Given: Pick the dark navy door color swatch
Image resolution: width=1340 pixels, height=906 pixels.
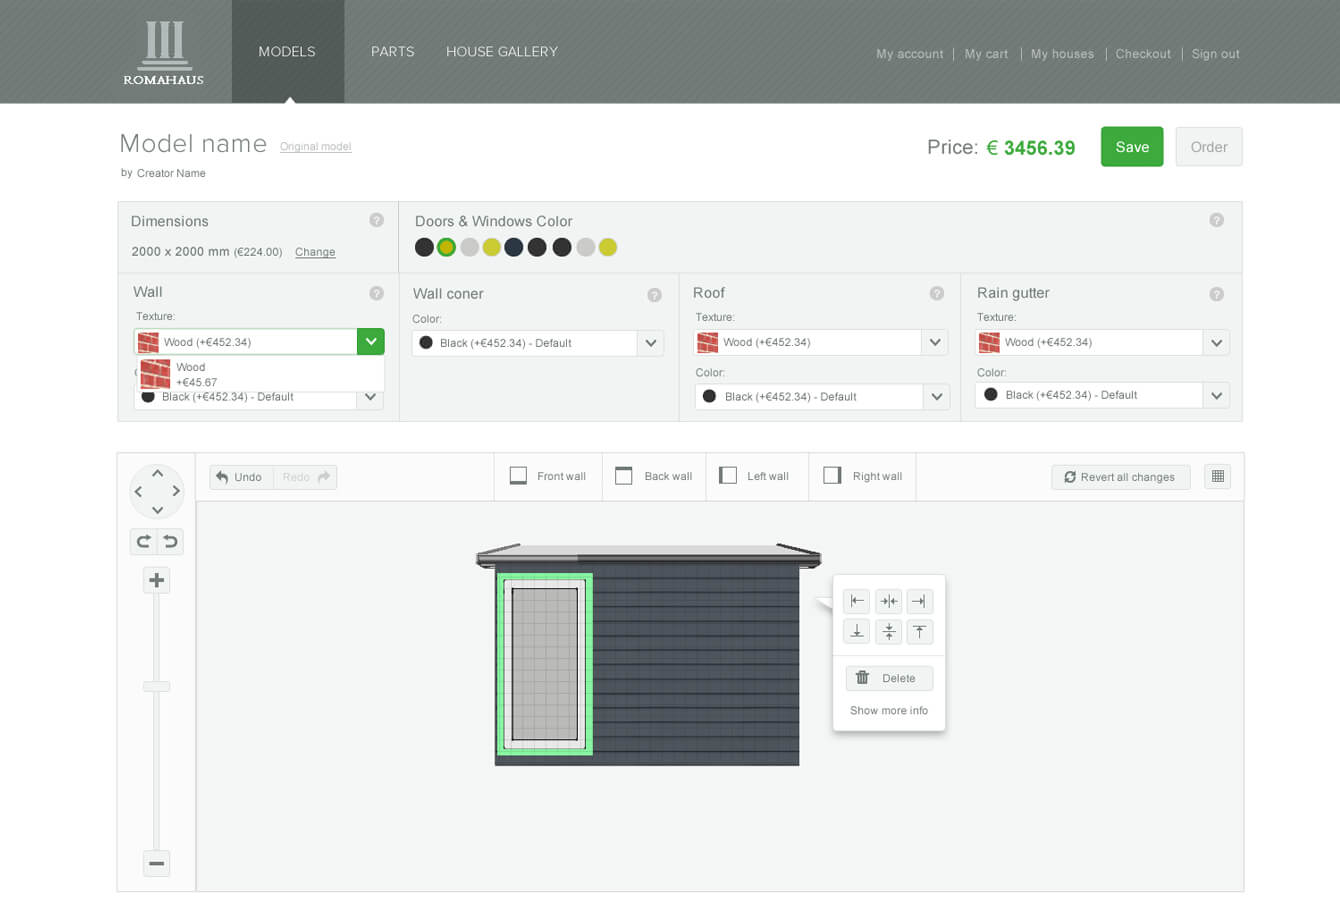Looking at the screenshot, I should coord(514,247).
